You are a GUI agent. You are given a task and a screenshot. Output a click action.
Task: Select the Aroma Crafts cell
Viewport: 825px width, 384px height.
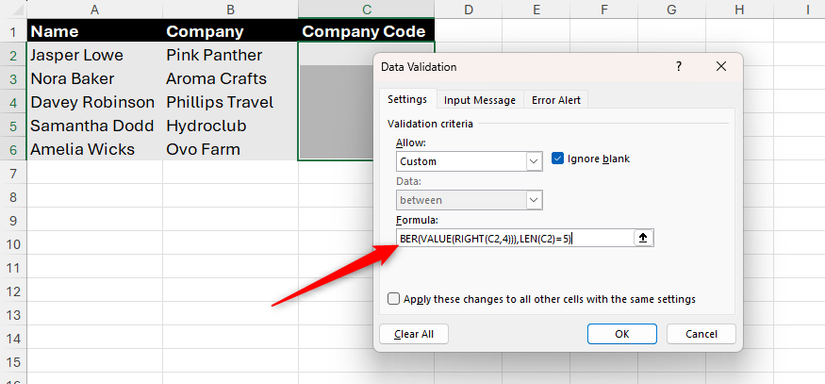[230, 78]
